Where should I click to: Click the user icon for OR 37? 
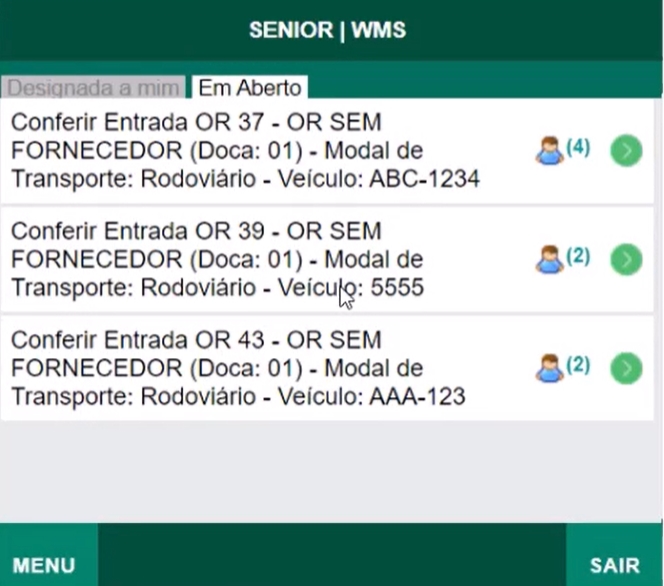[549, 151]
